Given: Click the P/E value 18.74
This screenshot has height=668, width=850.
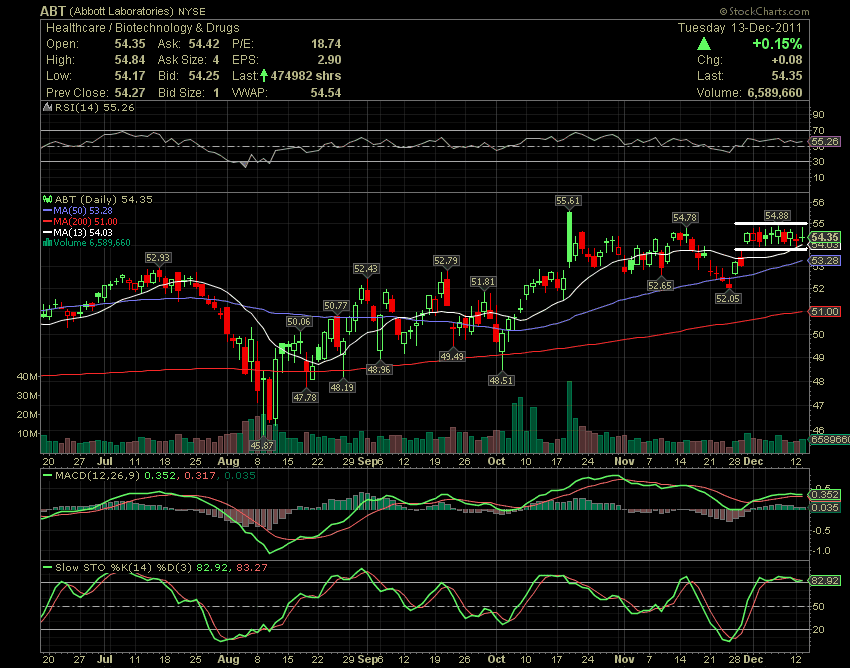Looking at the screenshot, I should 326,43.
